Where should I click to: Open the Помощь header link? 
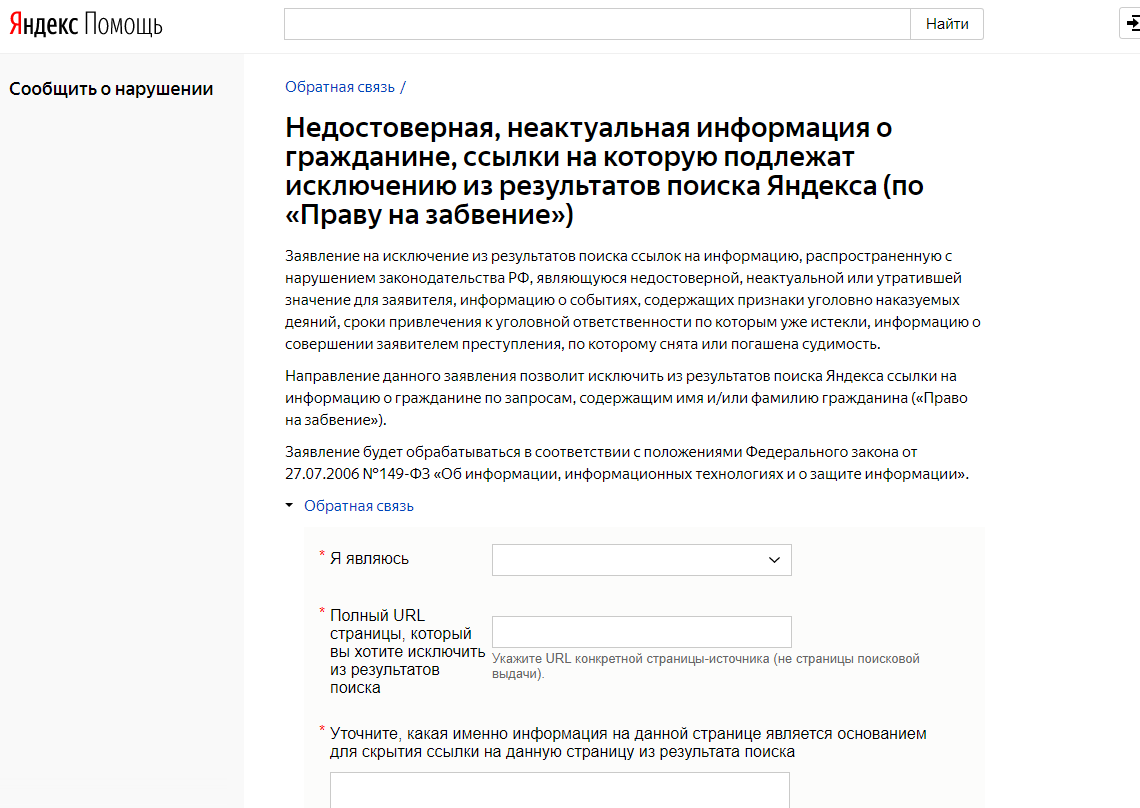pyautogui.click(x=123, y=24)
